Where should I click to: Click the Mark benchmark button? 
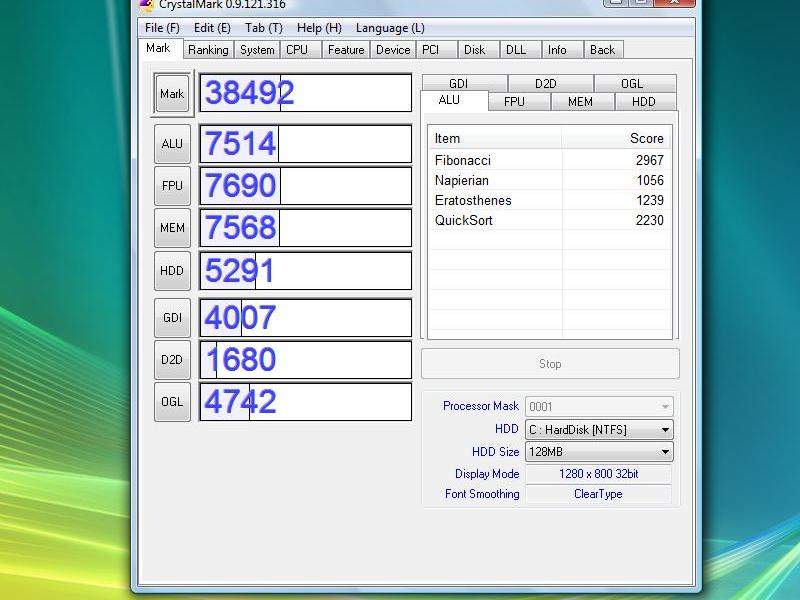click(172, 94)
